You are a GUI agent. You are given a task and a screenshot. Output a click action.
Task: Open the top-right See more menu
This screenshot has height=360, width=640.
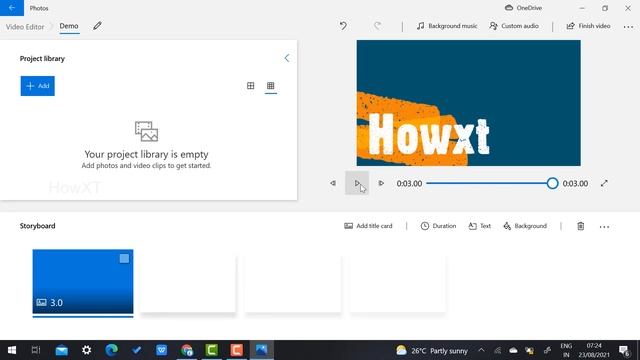[x=628, y=27]
